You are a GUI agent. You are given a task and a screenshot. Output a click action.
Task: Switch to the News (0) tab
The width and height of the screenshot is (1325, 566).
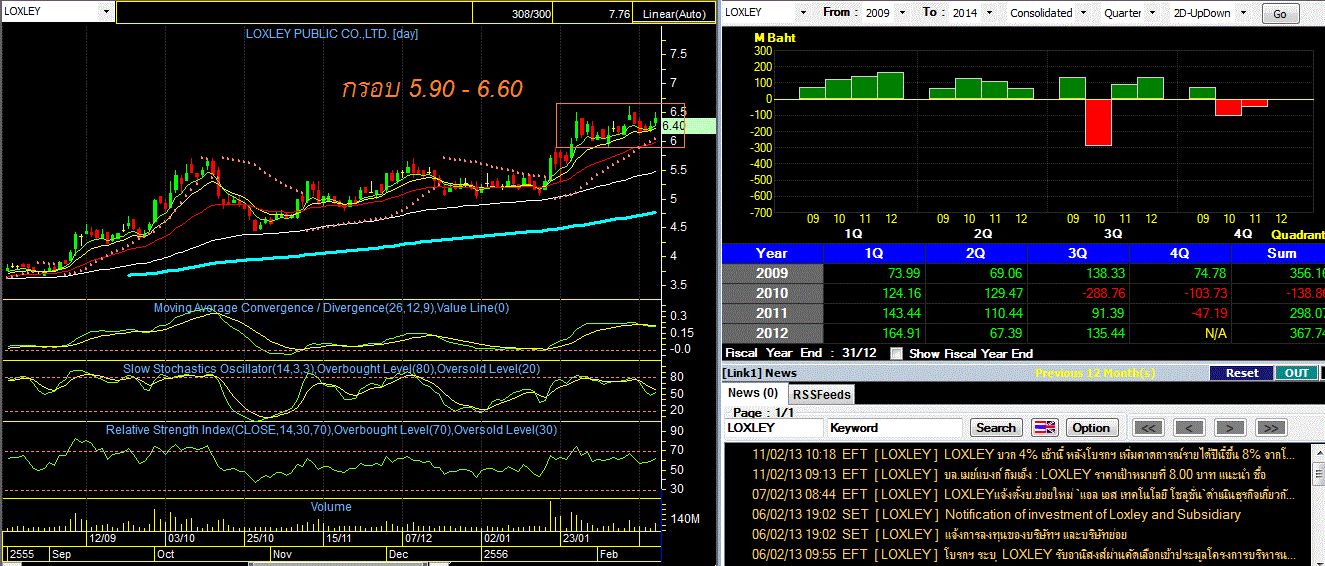click(x=753, y=393)
